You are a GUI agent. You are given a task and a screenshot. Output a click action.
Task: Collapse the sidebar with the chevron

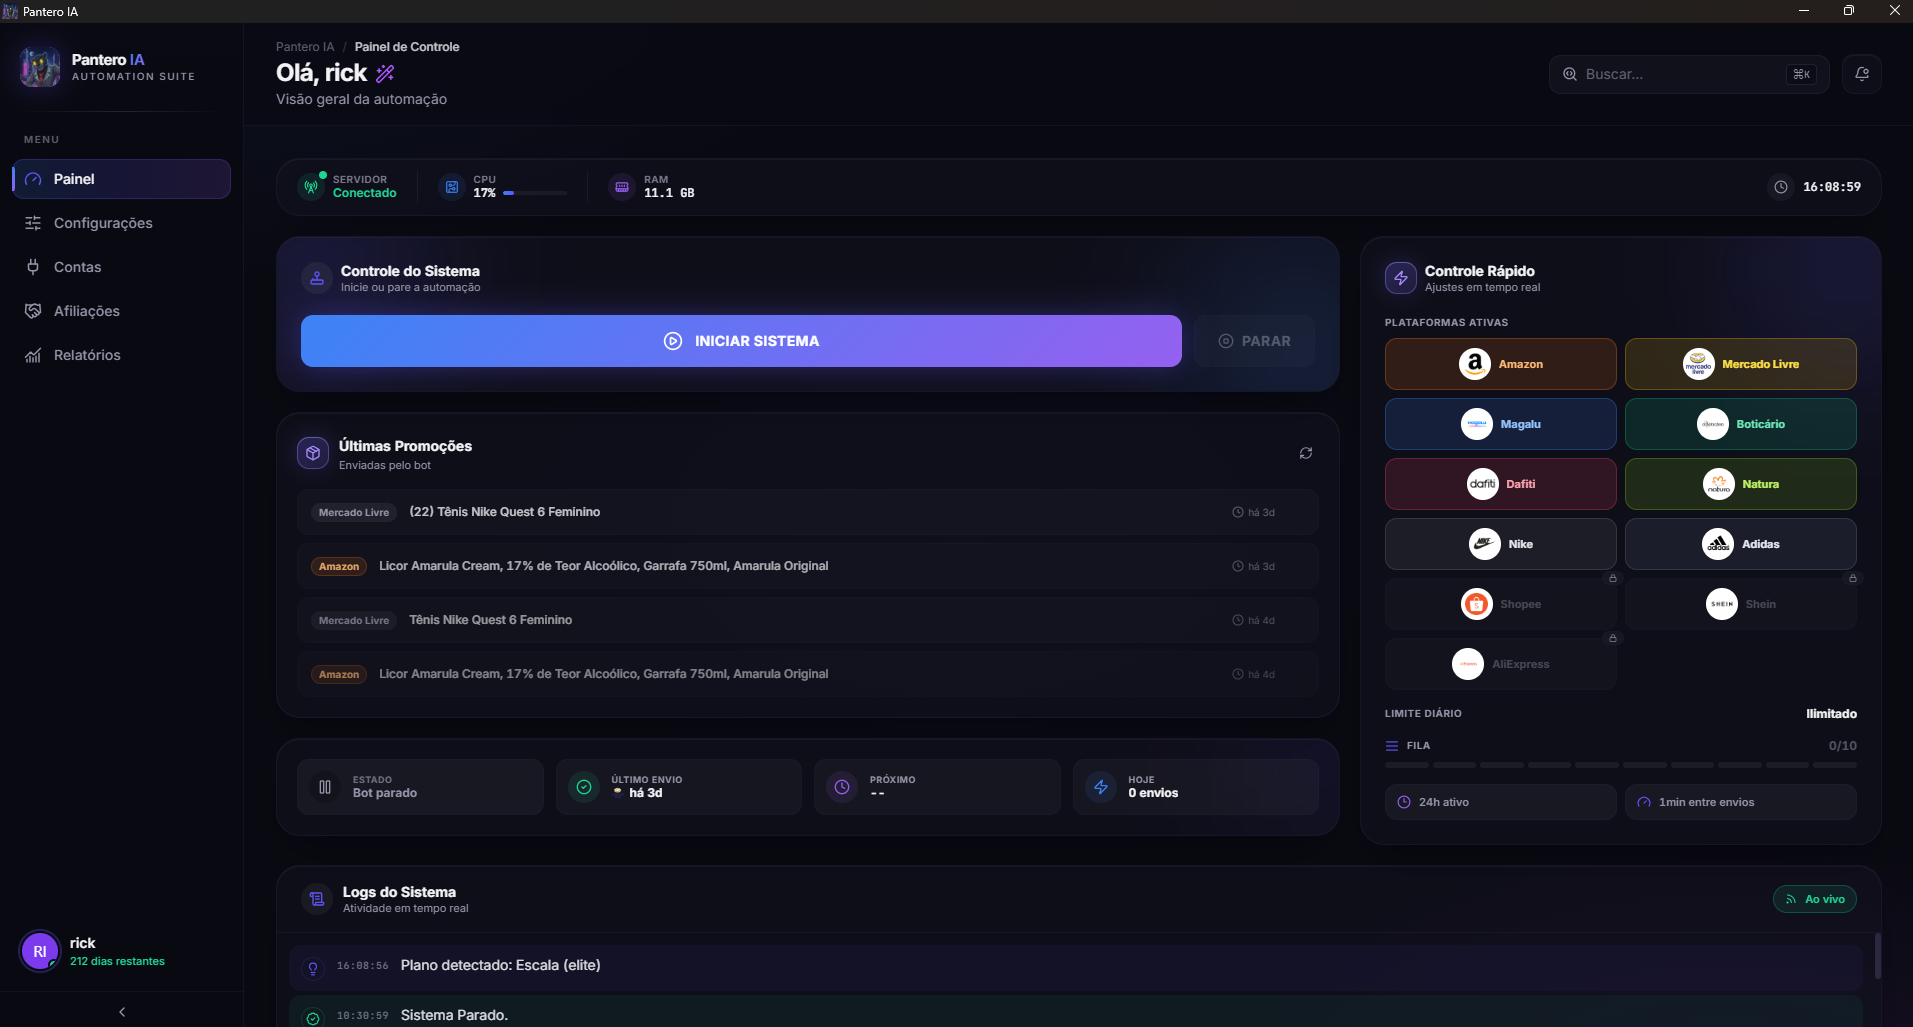122,1012
